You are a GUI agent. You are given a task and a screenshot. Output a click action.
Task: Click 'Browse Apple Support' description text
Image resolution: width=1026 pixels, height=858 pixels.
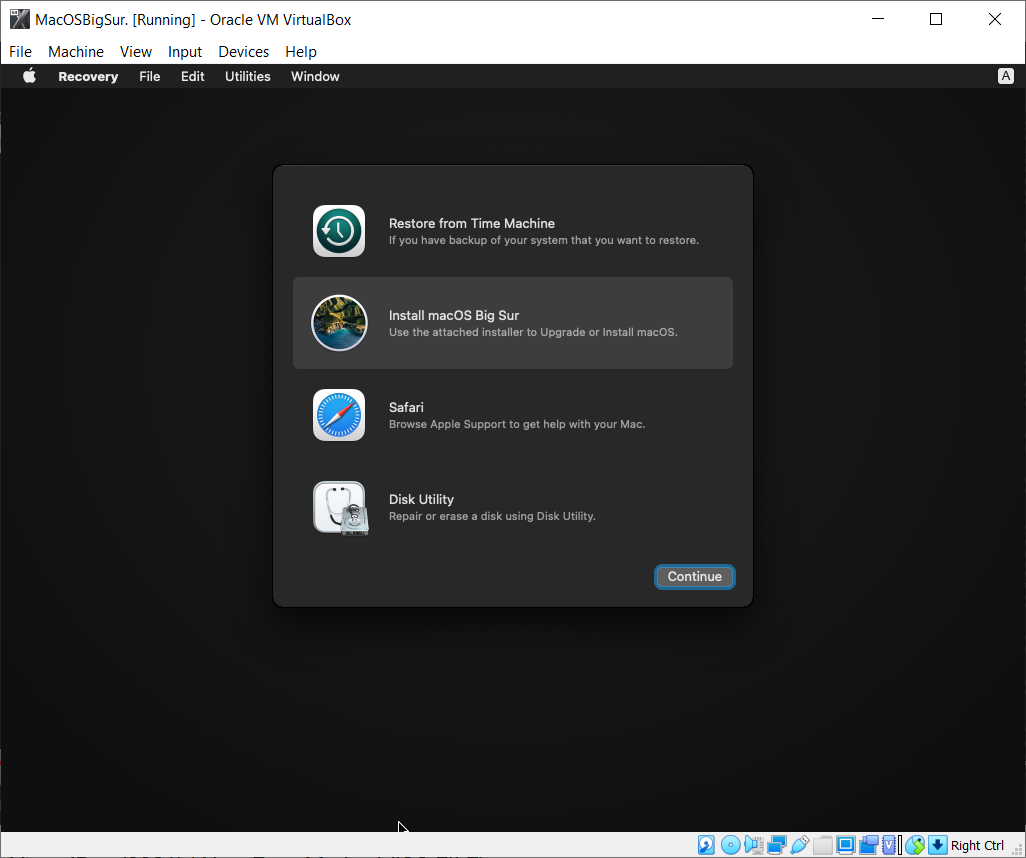point(517,424)
